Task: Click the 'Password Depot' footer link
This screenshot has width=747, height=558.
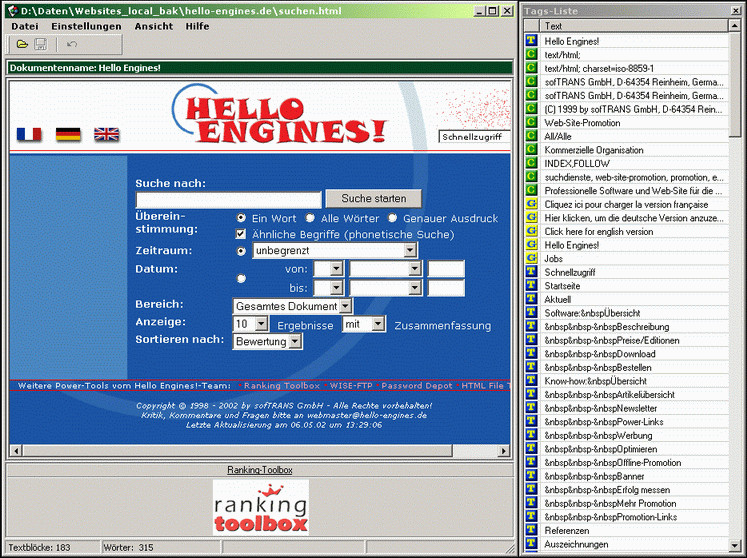Action: pos(416,386)
